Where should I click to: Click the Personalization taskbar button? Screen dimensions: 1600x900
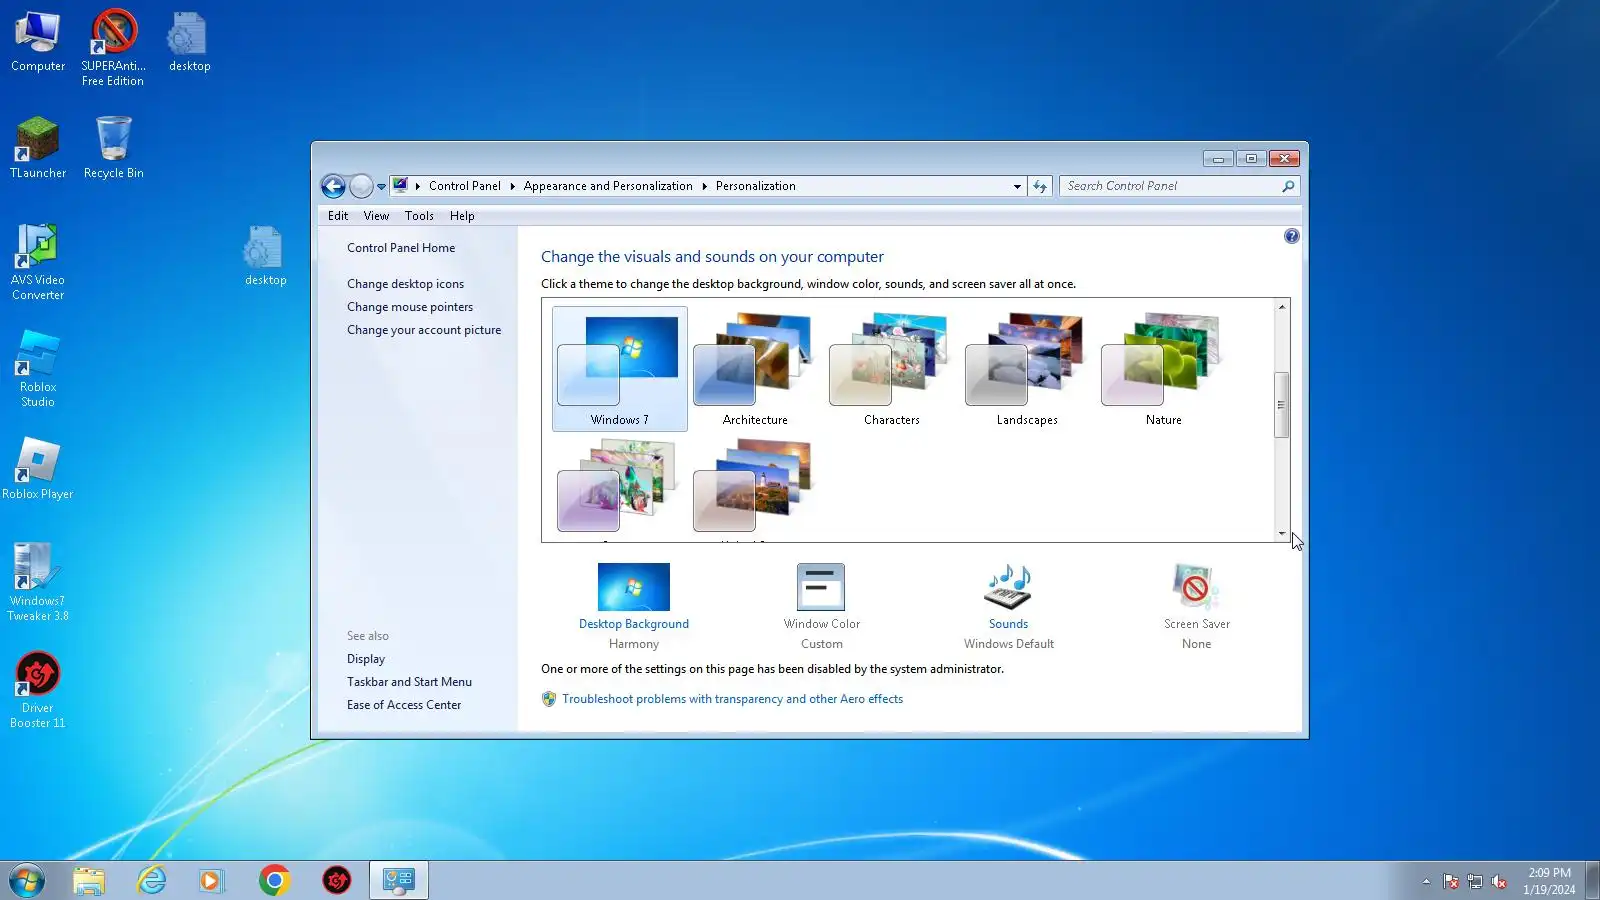tap(399, 880)
